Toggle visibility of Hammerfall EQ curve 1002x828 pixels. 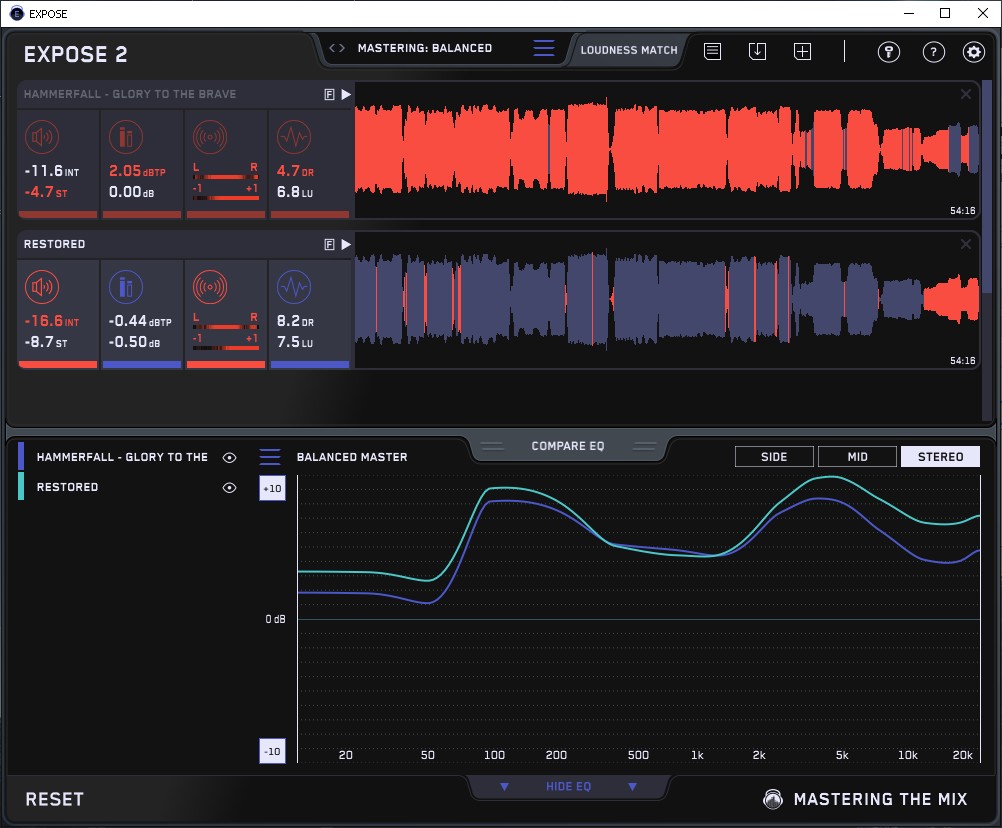[x=230, y=457]
